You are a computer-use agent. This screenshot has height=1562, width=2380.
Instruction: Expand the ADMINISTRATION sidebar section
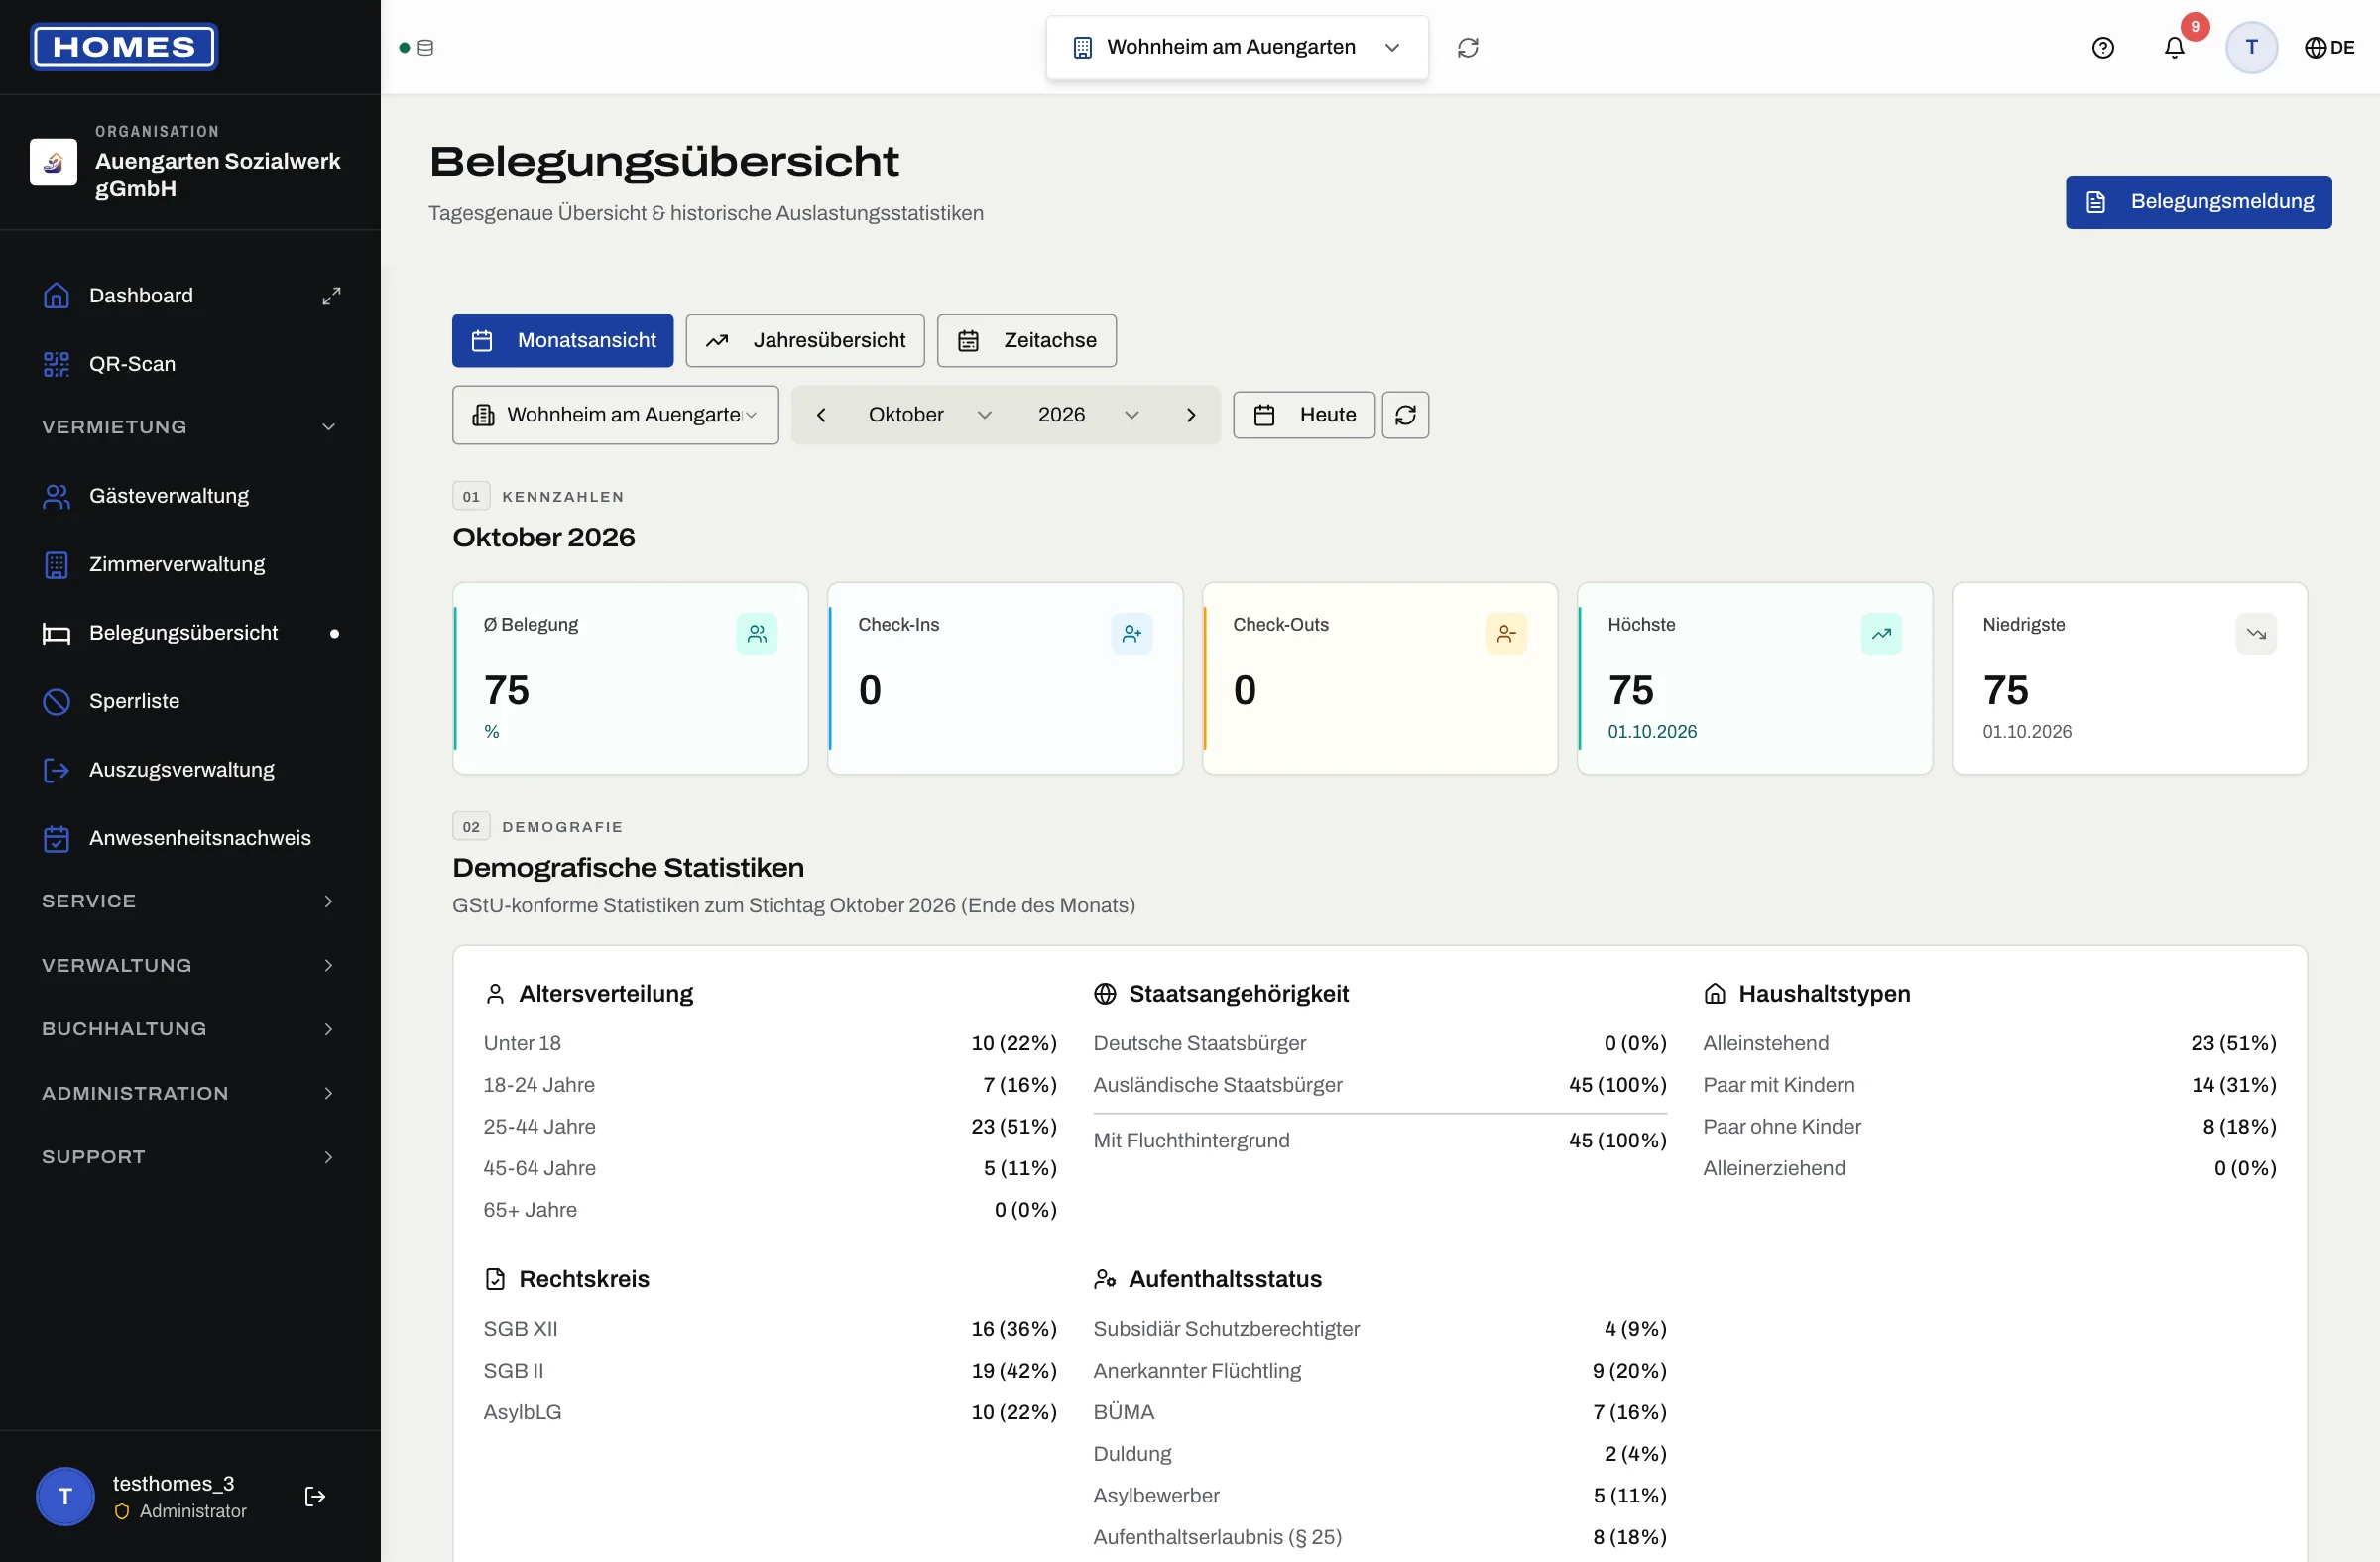click(x=190, y=1093)
